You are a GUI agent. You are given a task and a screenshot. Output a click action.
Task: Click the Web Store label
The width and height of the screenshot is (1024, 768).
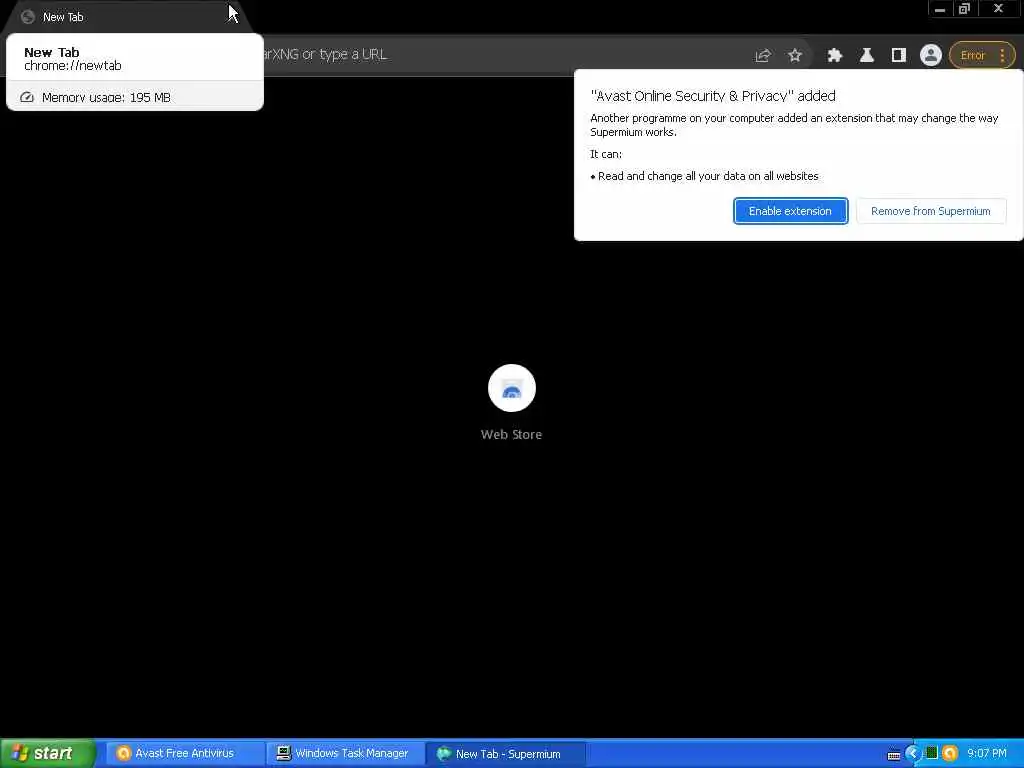[x=511, y=434]
